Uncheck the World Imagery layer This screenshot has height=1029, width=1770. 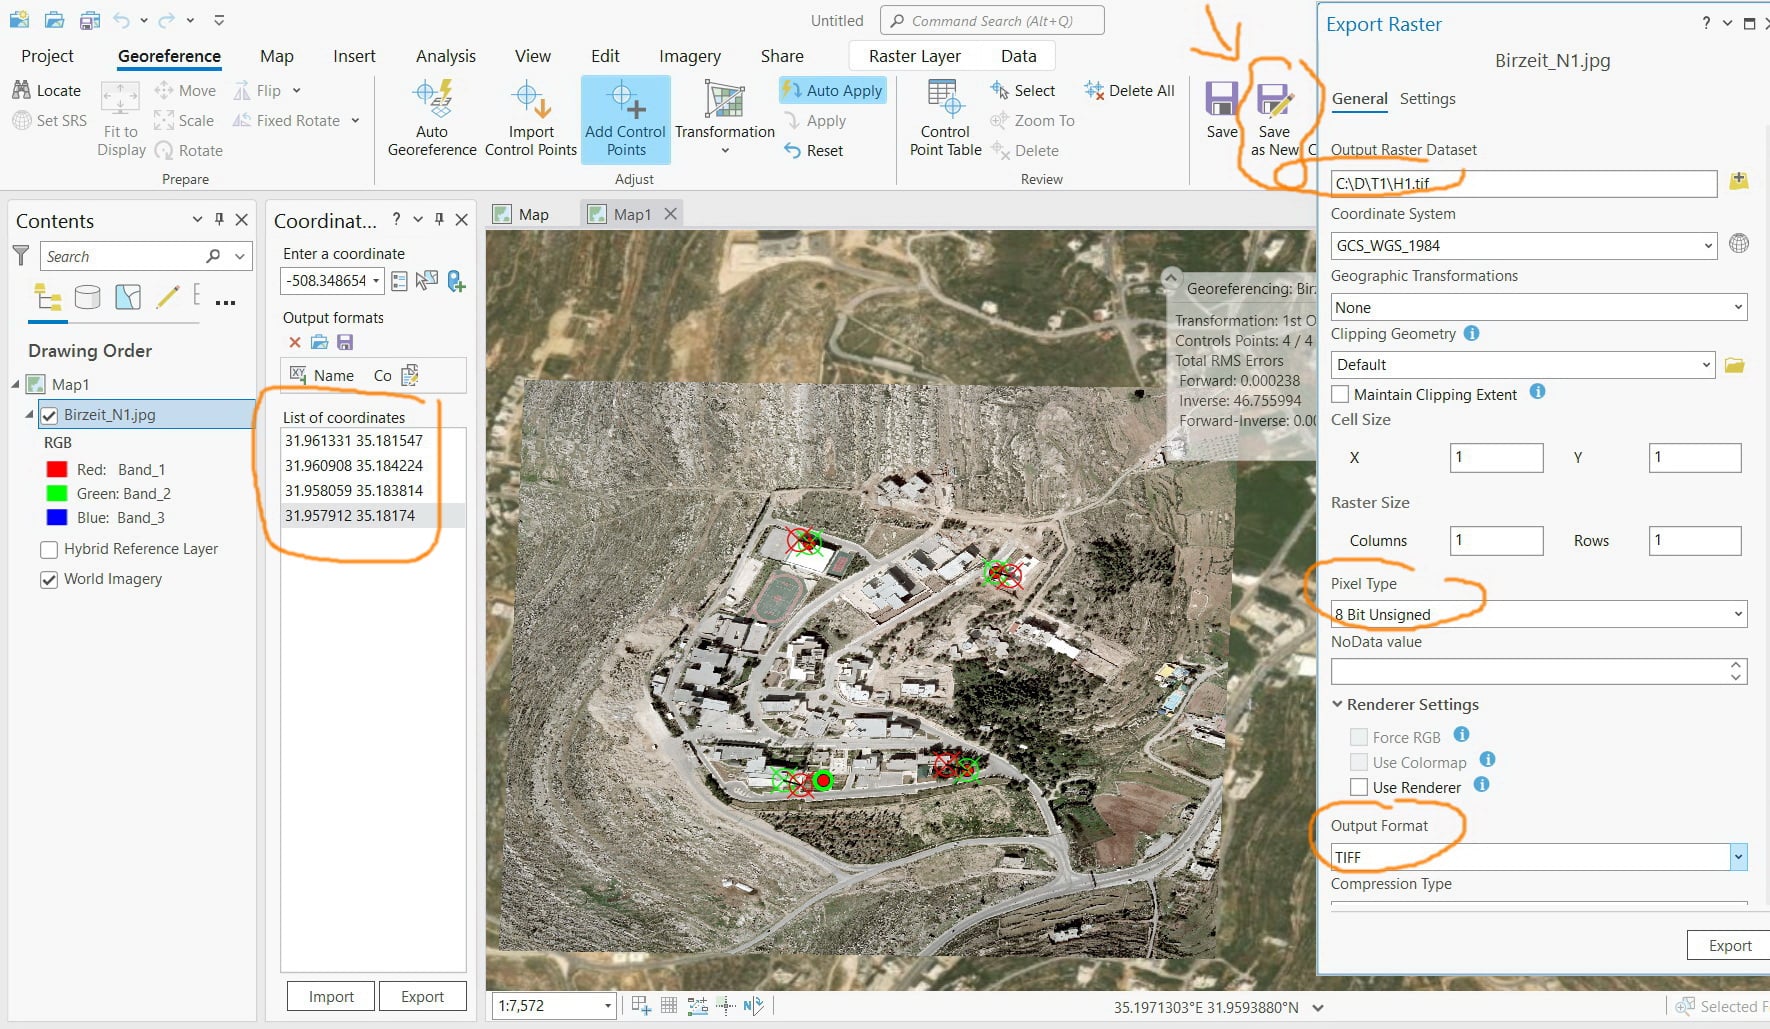[49, 579]
